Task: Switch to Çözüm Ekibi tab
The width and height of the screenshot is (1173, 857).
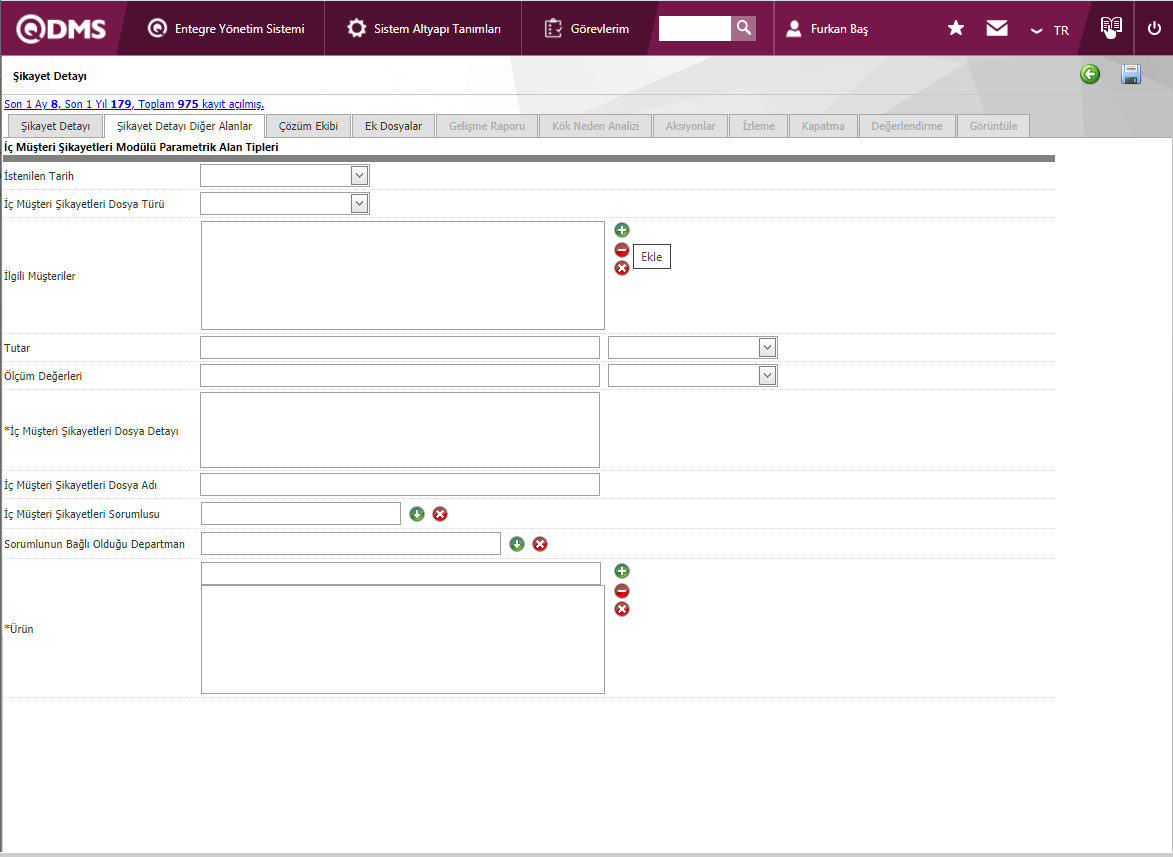Action: 308,126
